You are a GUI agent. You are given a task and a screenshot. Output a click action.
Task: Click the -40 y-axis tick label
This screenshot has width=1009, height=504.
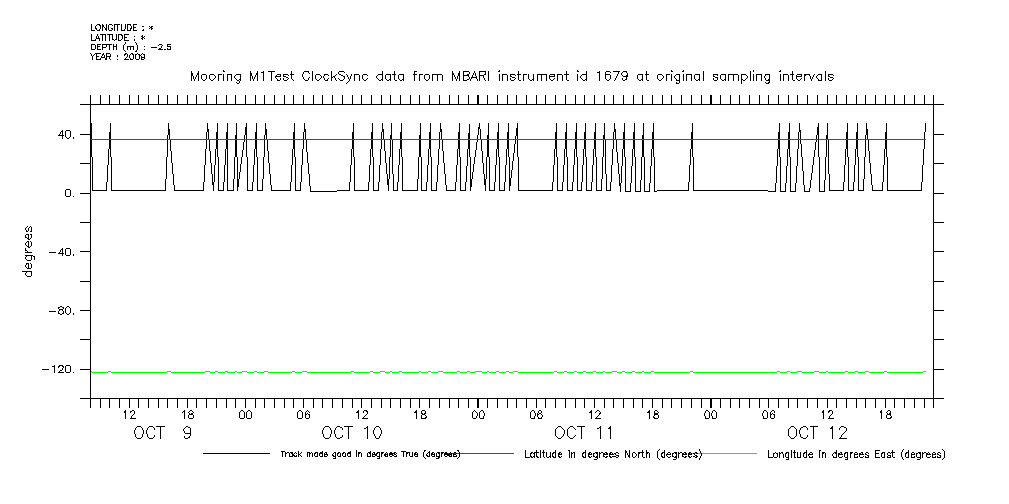(63, 252)
